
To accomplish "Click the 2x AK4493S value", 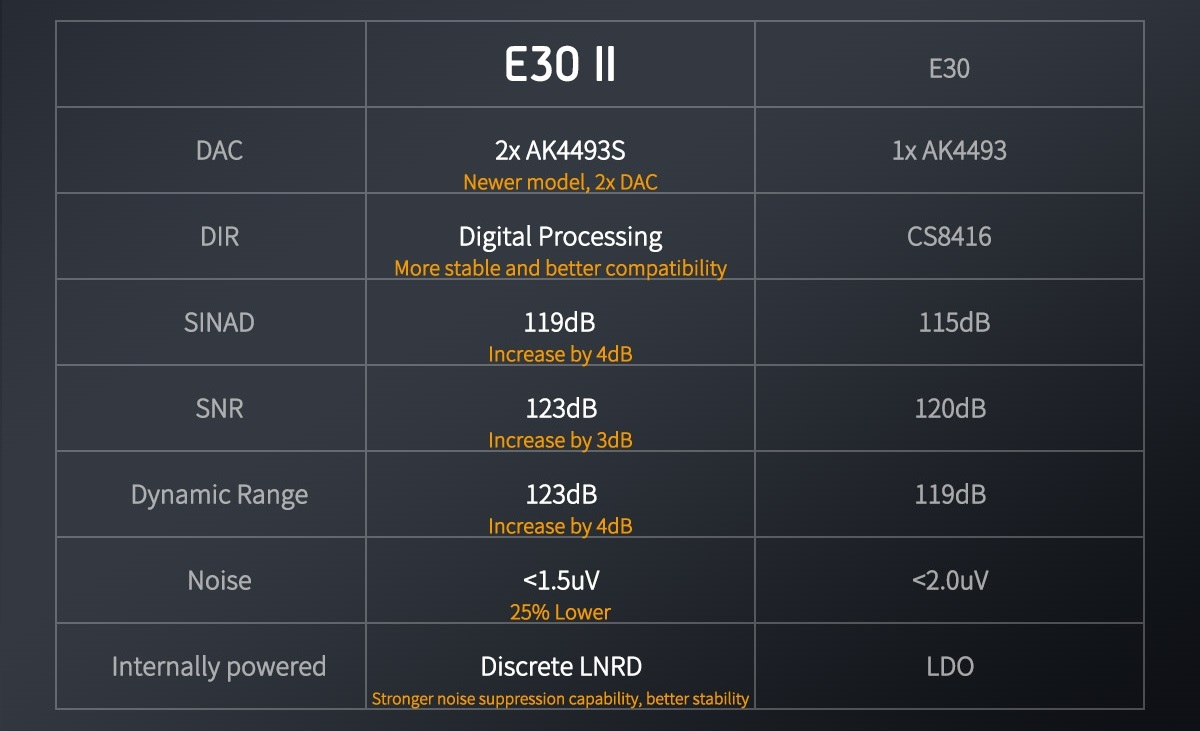I will [560, 151].
